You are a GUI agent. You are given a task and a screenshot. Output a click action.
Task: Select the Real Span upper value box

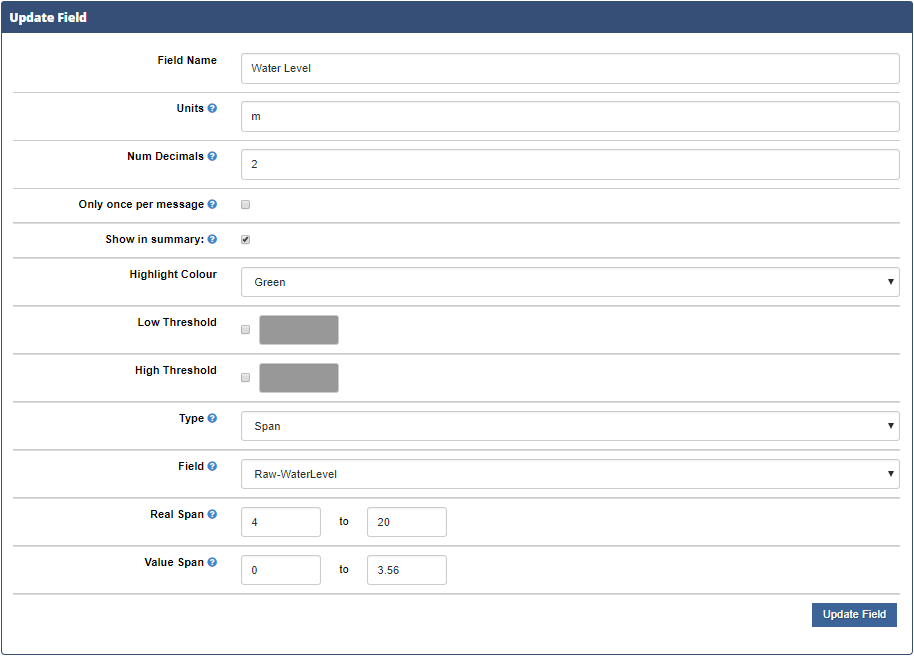pos(407,522)
